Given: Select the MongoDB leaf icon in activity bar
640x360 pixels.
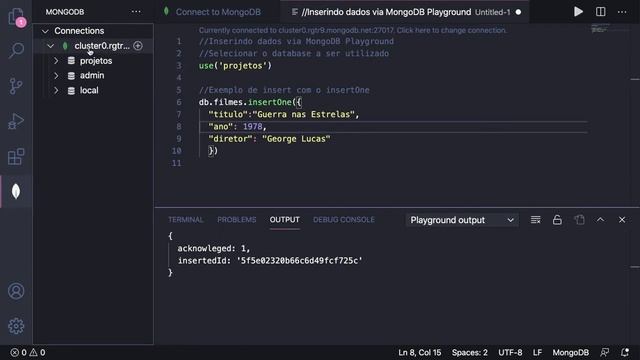Looking at the screenshot, I should click(x=16, y=191).
